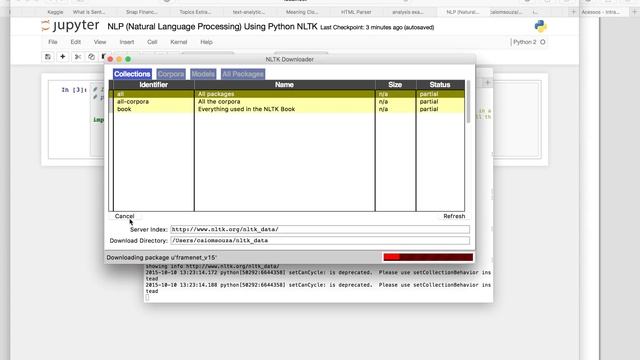Edit the Download Directory field
640x360 pixels.
click(320, 240)
